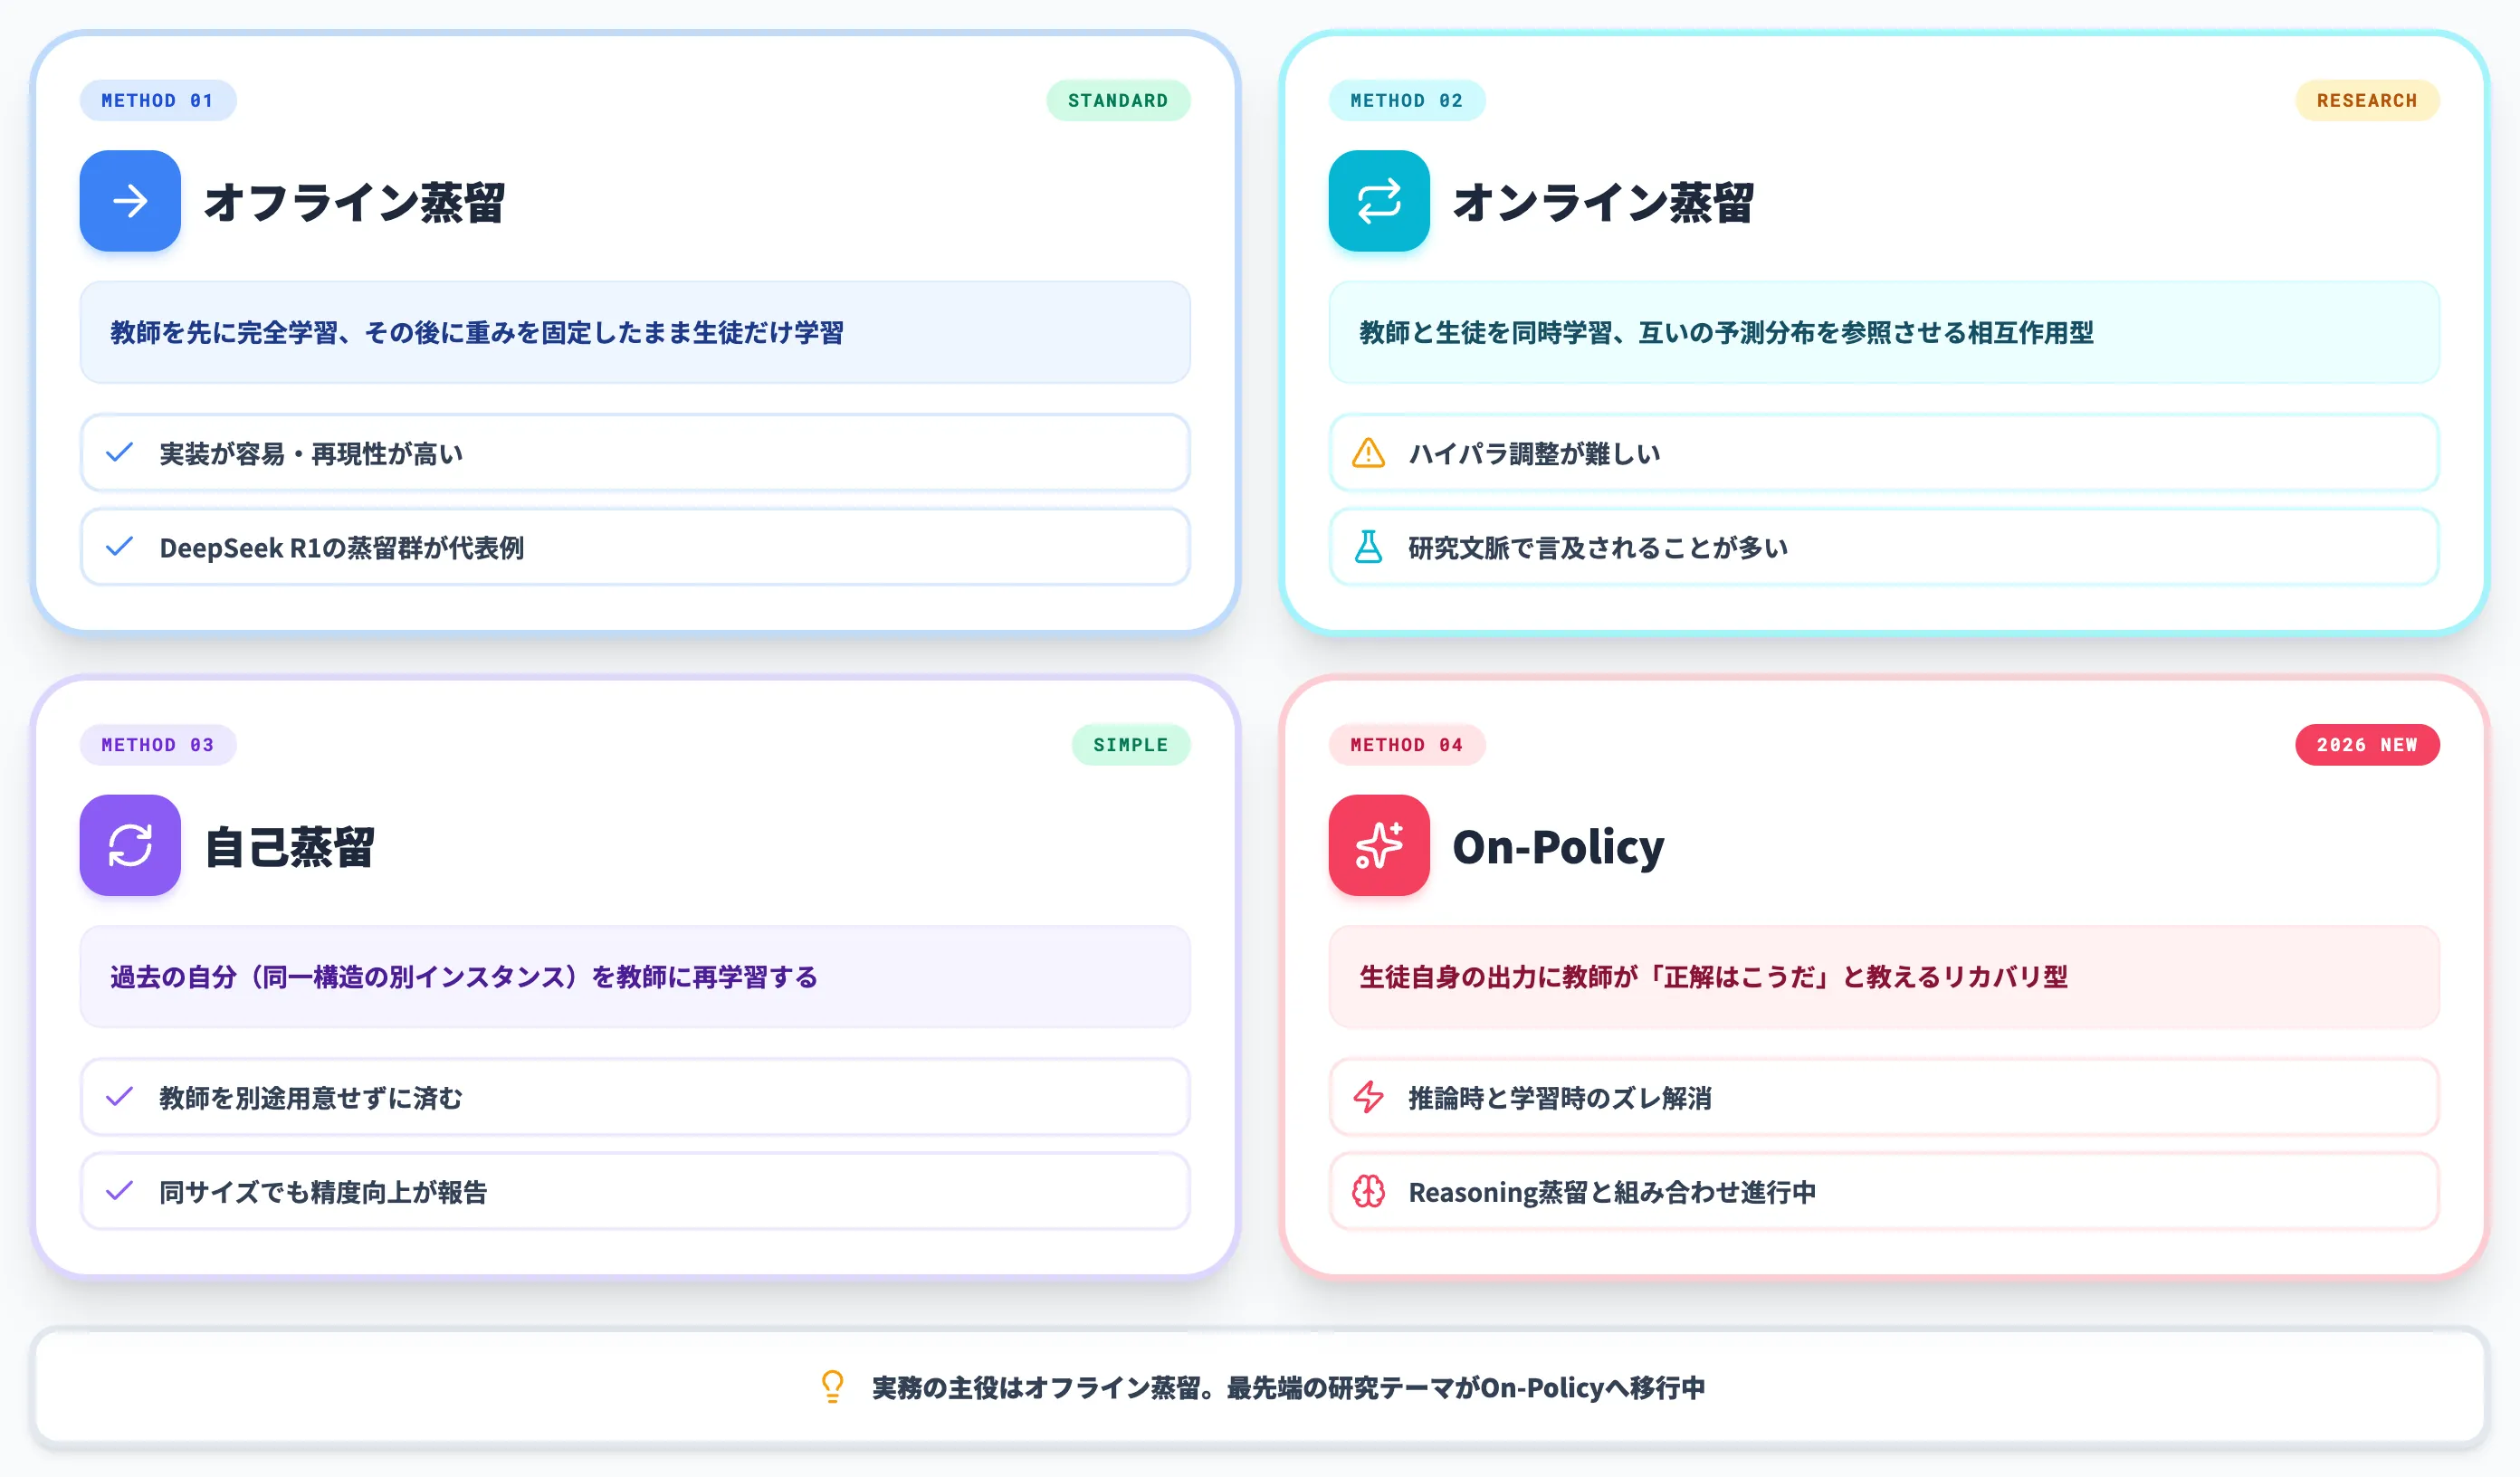Click the warning triangle icon next to ハイパラ調整が難しい
2520x1477 pixels.
1368,453
